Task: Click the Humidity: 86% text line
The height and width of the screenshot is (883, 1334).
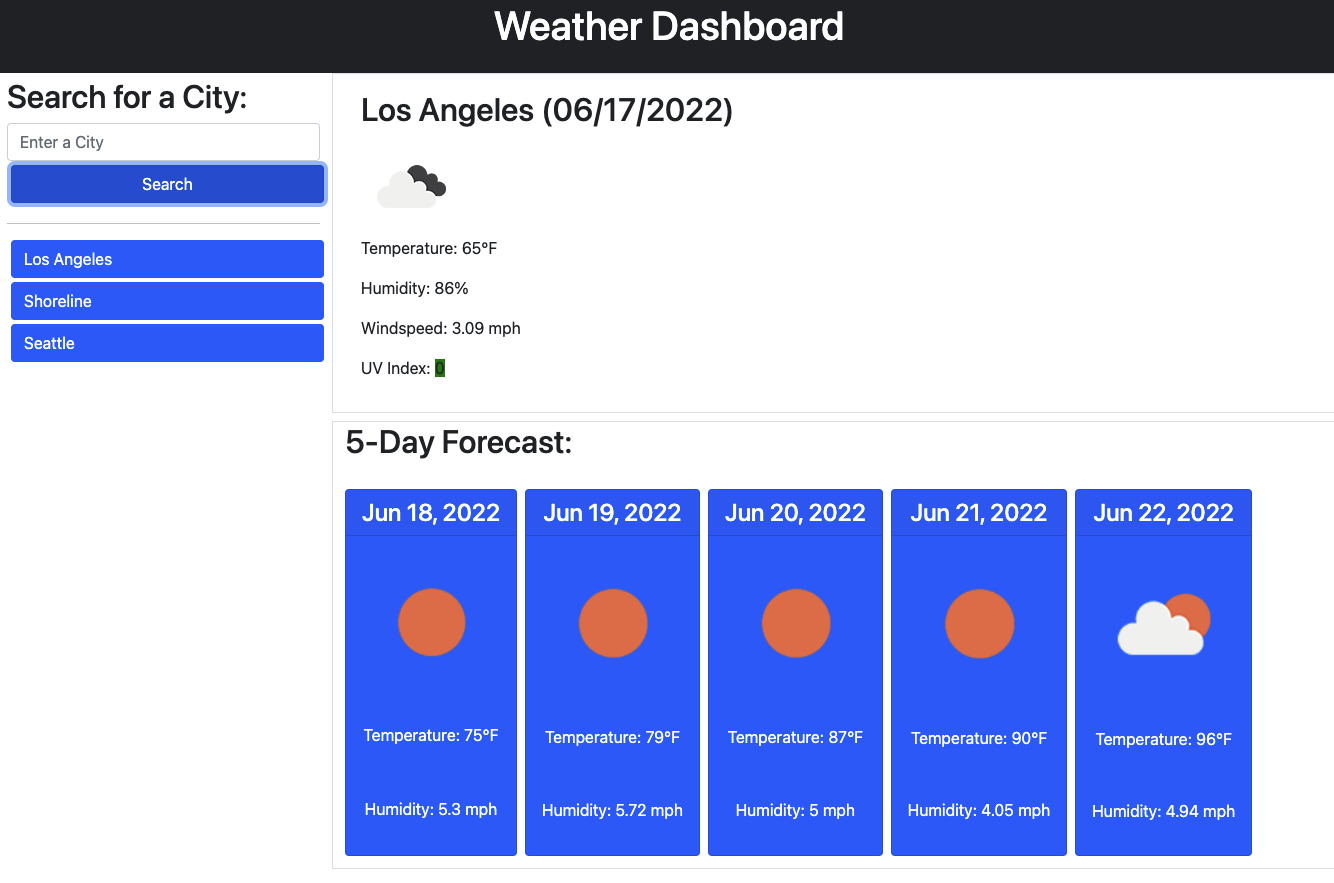Action: click(414, 288)
